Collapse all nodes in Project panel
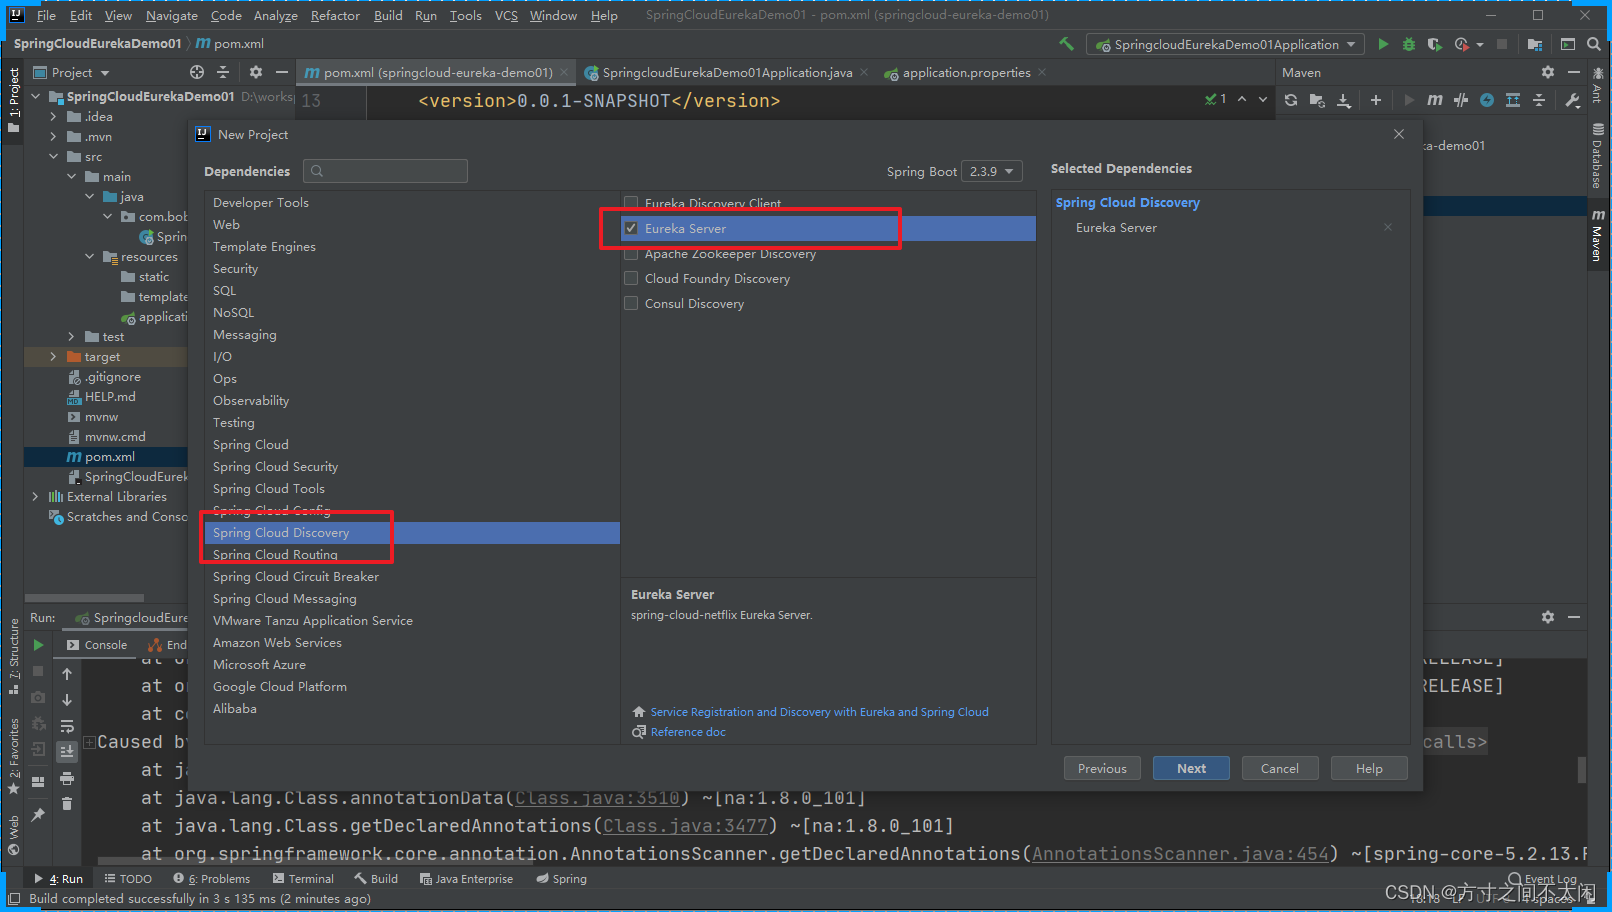Screen dimensions: 1612x912 click(x=223, y=72)
